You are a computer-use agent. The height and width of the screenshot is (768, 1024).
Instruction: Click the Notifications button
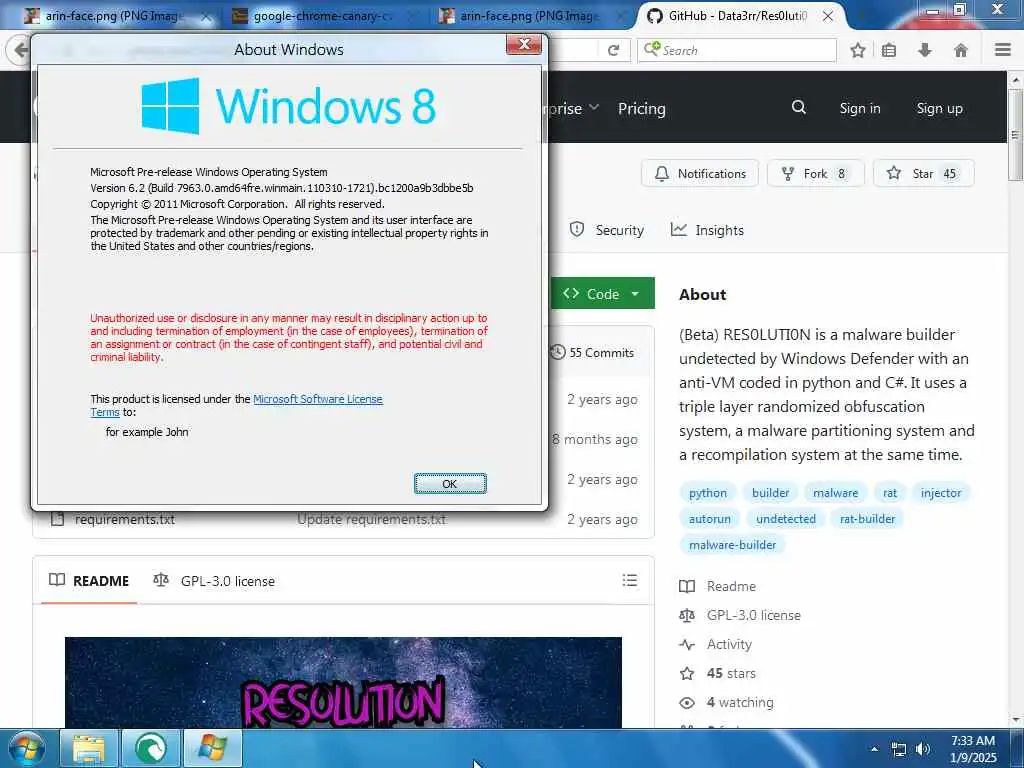(700, 174)
